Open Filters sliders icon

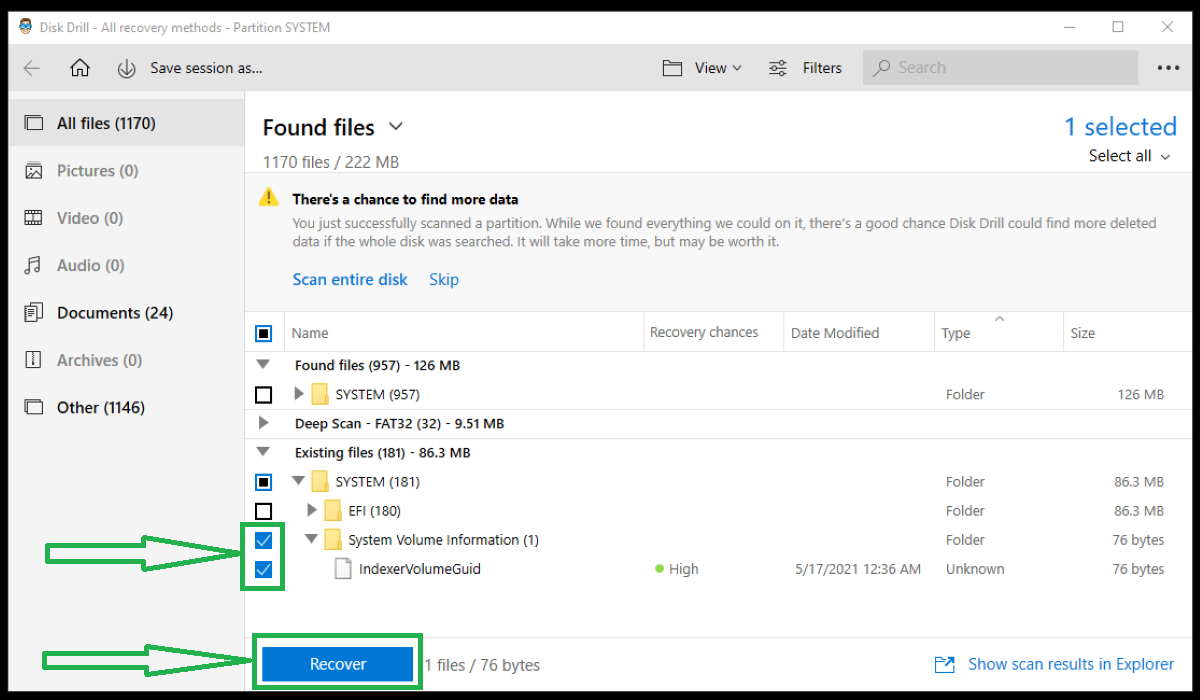(777, 68)
